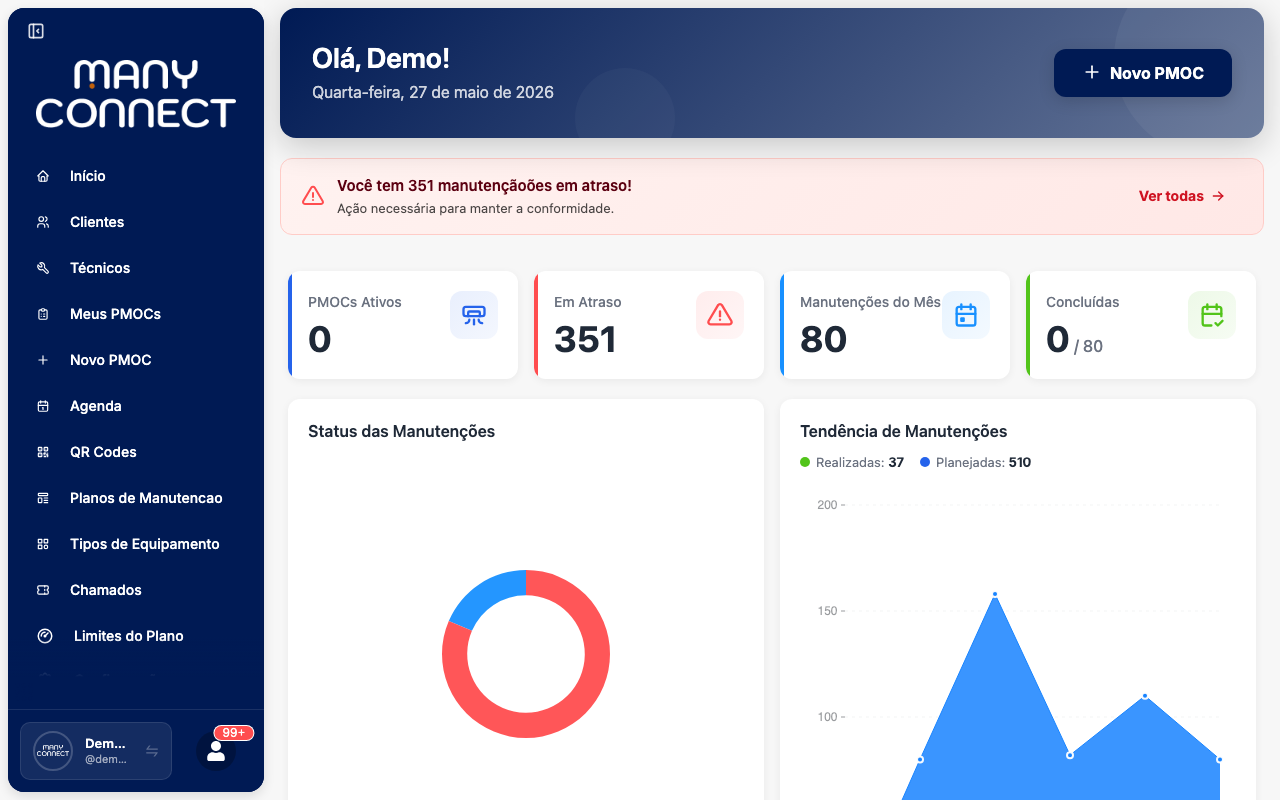Click the Many Connect logo in sidebar
The height and width of the screenshot is (800, 1280).
click(136, 94)
